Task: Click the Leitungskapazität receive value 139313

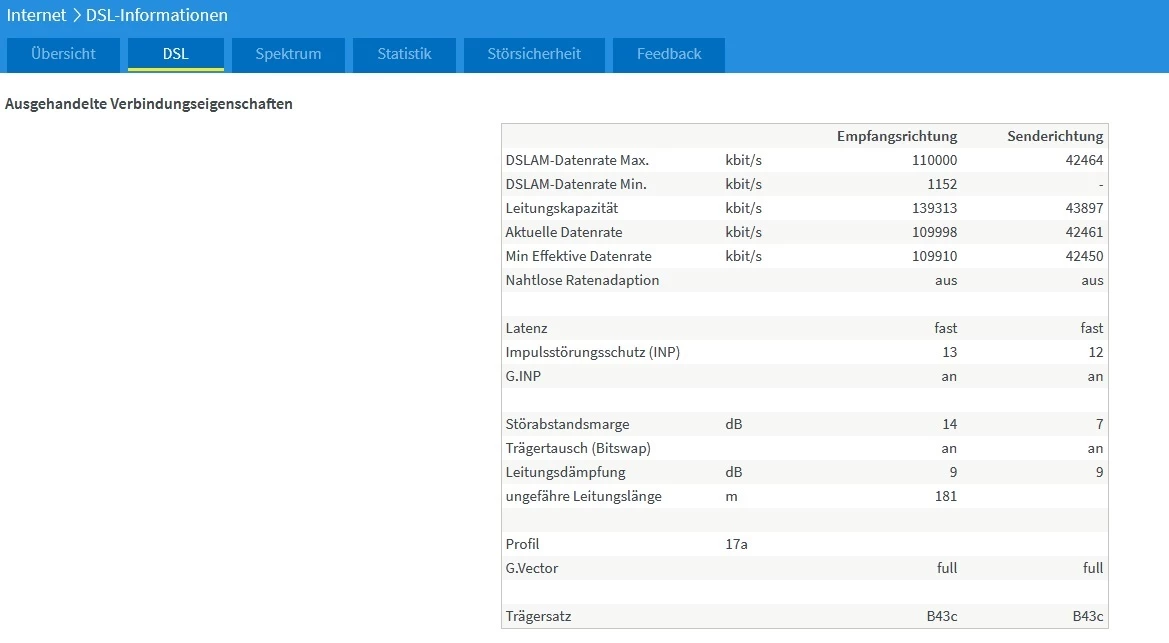Action: (934, 208)
